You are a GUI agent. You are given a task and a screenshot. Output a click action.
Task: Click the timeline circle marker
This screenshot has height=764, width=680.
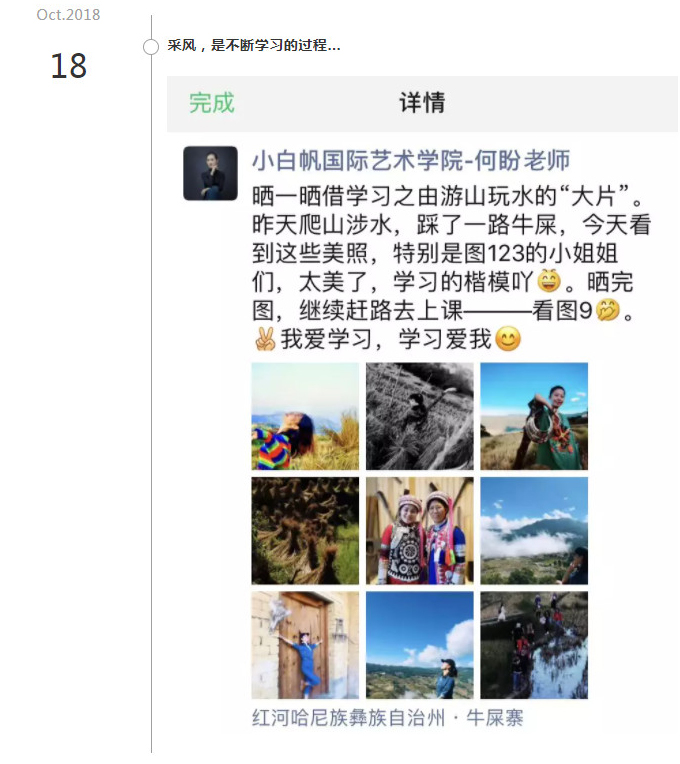pyautogui.click(x=151, y=47)
